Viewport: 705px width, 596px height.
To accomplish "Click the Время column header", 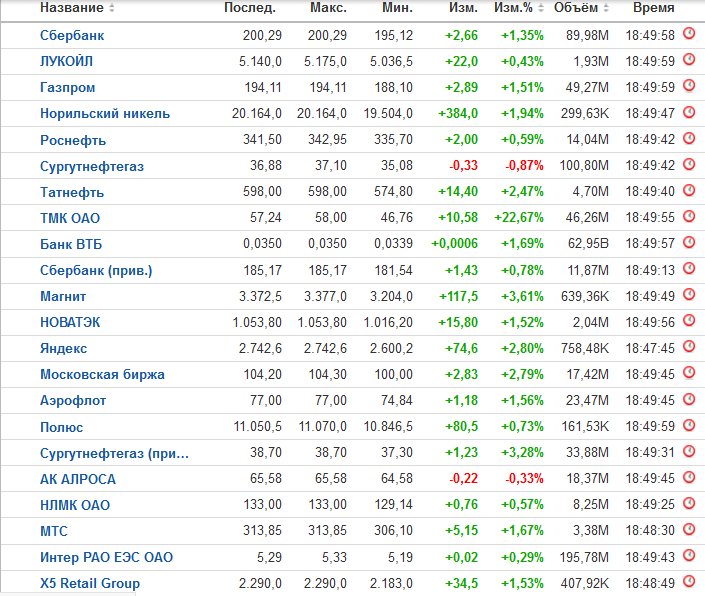I will (654, 8).
